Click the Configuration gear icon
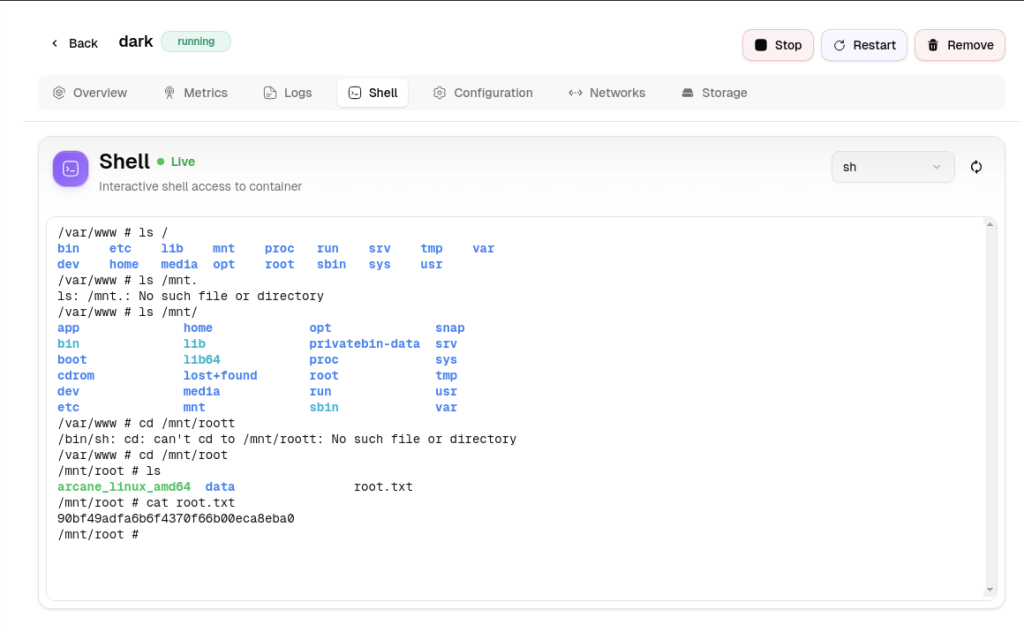This screenshot has height=625, width=1024. (440, 93)
